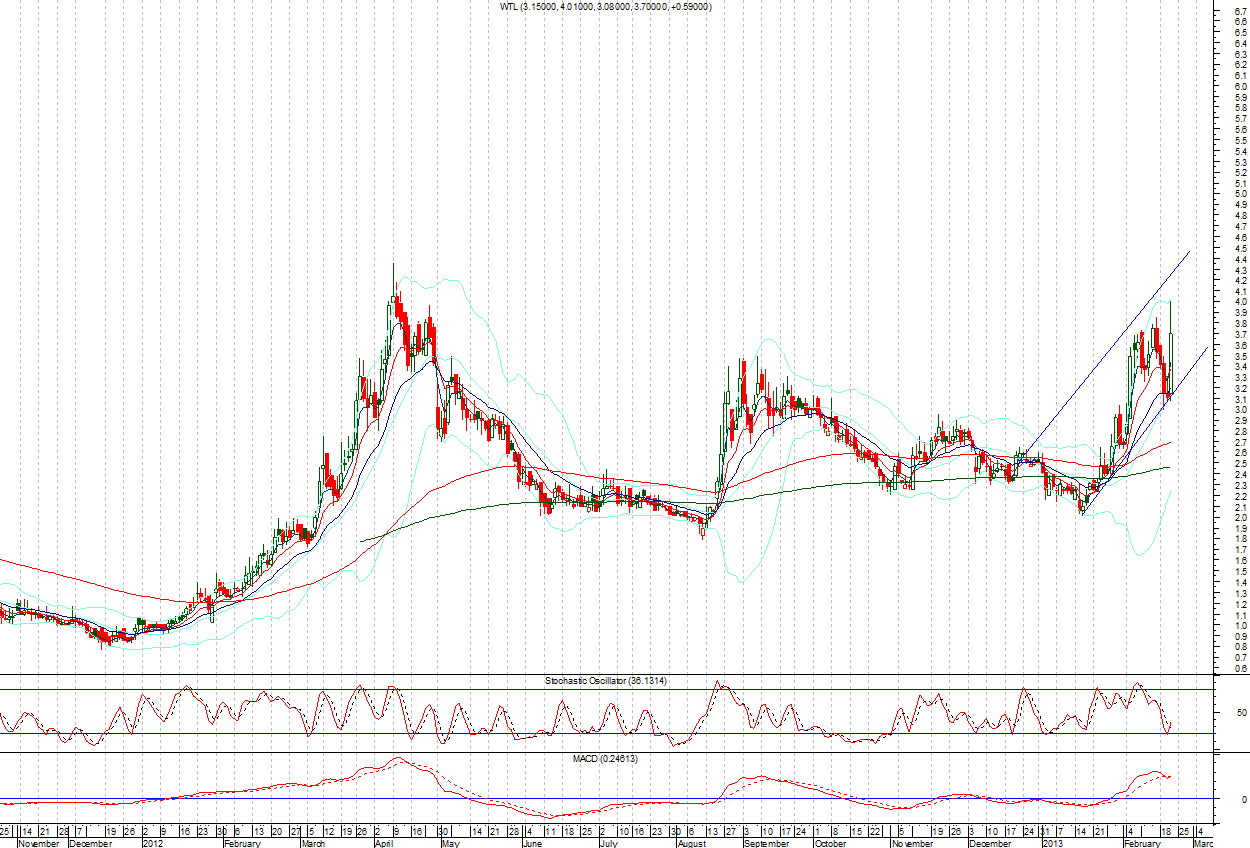Select the MACD indicator label
The image size is (1250, 848).
[605, 759]
